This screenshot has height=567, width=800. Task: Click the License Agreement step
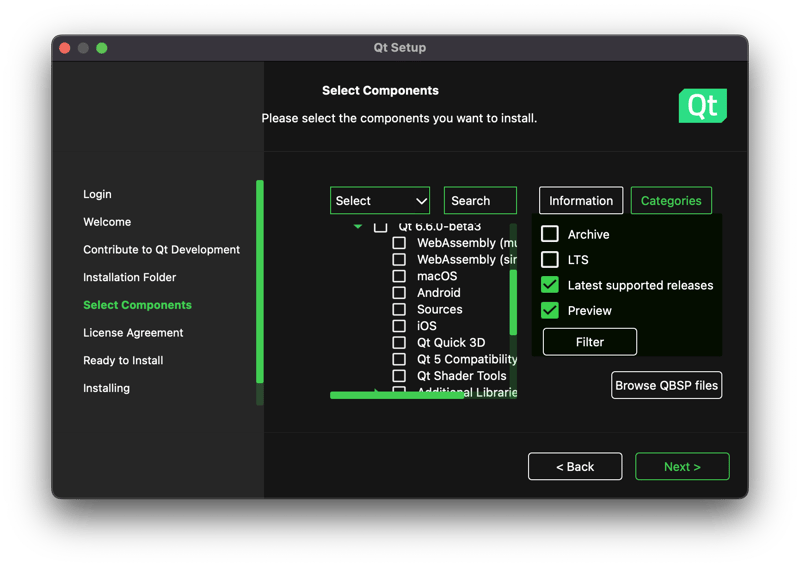(x=133, y=332)
